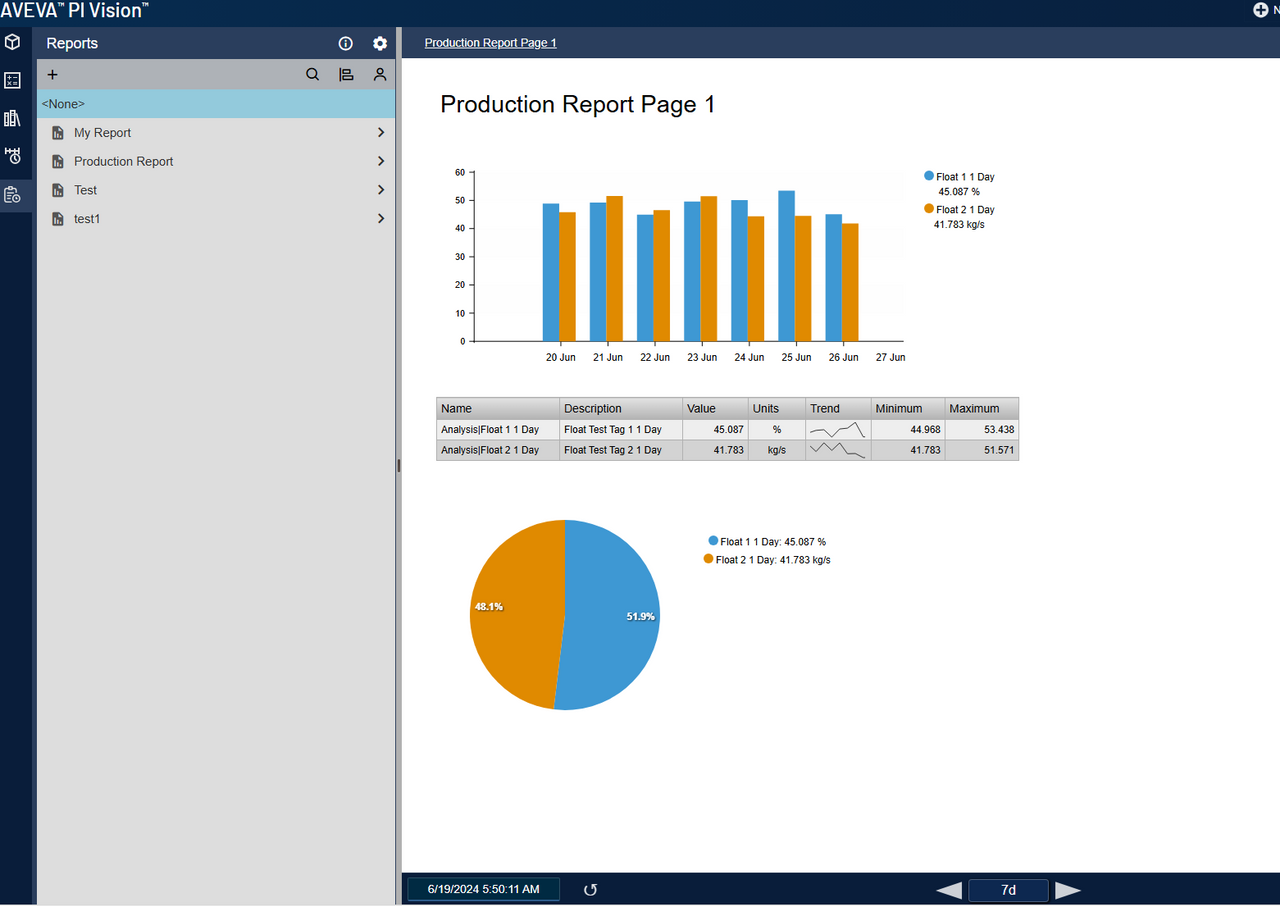Click the 7d time range control
1280x906 pixels.
[1008, 890]
